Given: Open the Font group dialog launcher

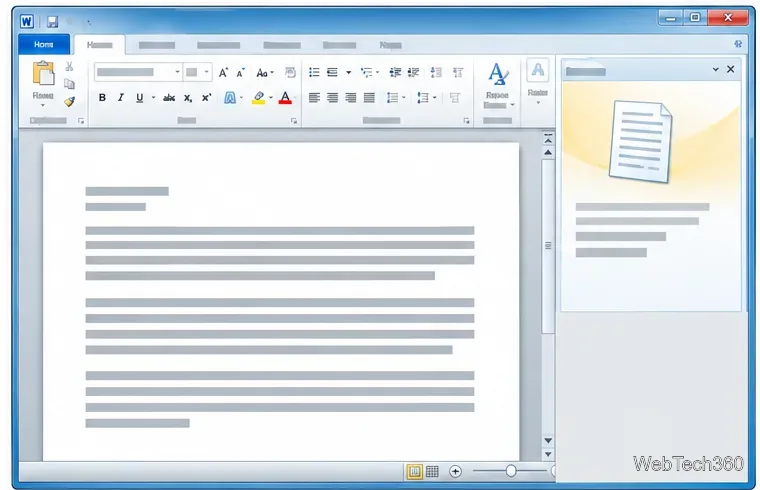Looking at the screenshot, I should [294, 121].
